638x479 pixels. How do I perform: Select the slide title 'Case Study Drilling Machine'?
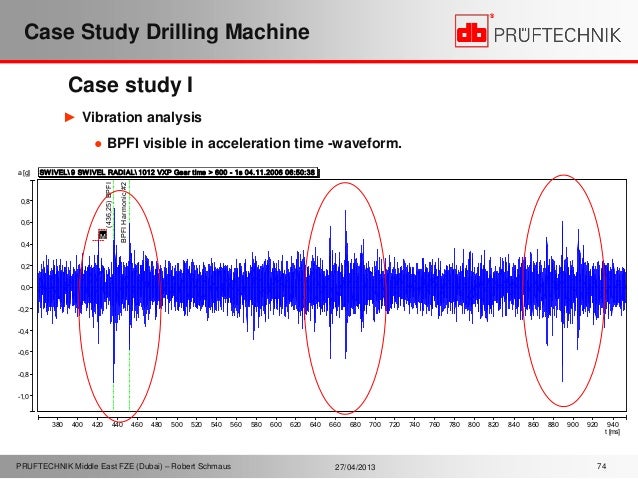[x=167, y=32]
